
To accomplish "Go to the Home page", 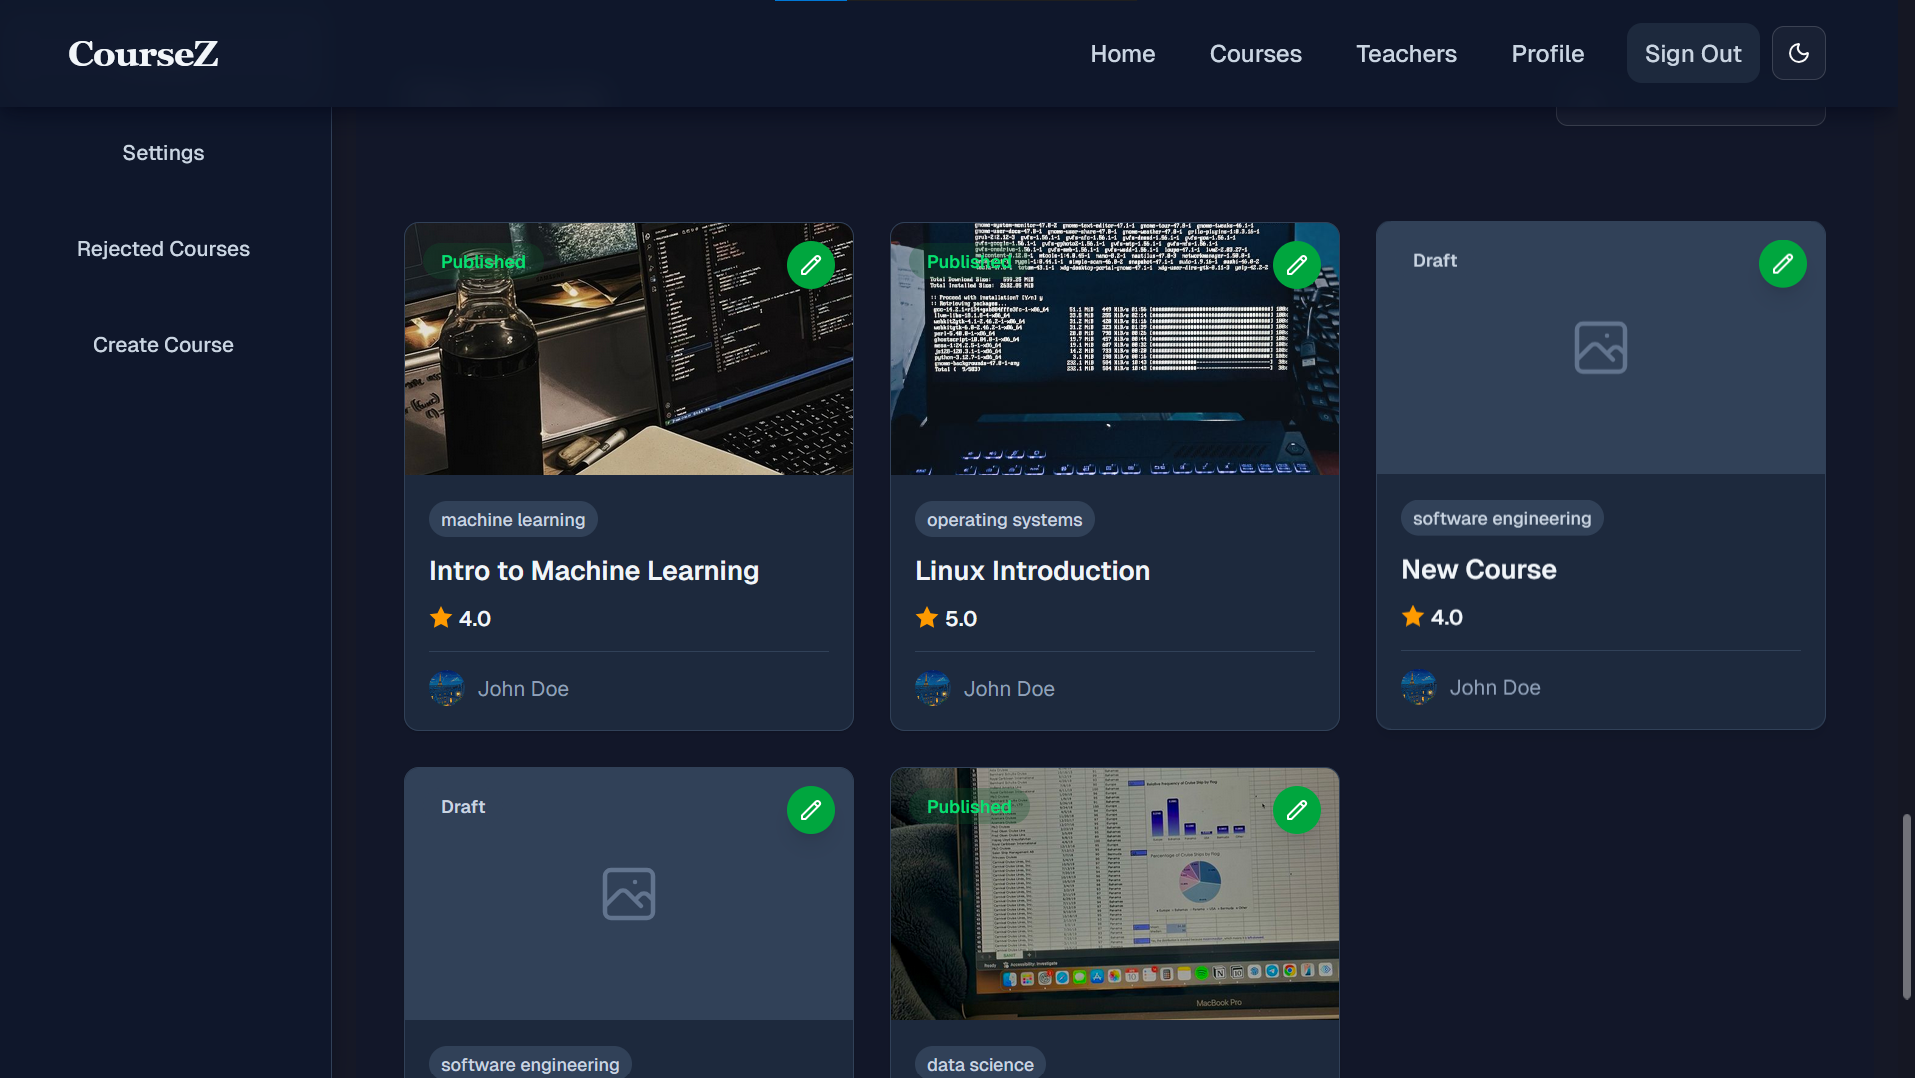I will pos(1122,54).
